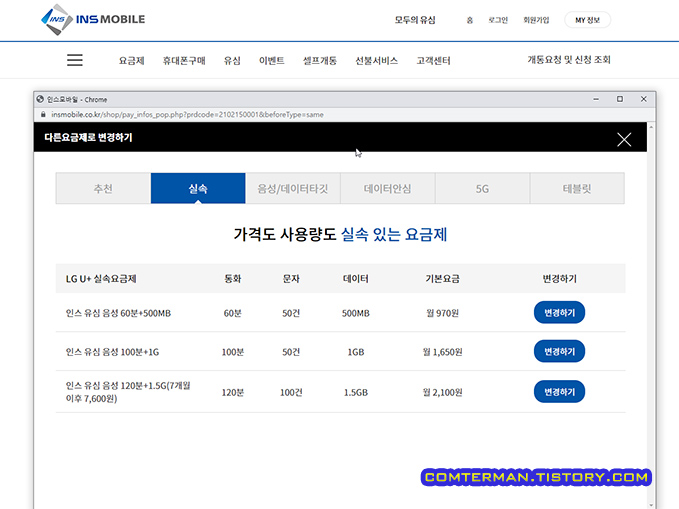This screenshot has width=679, height=509.
Task: Click the 회원가입 link
Action: [x=536, y=20]
